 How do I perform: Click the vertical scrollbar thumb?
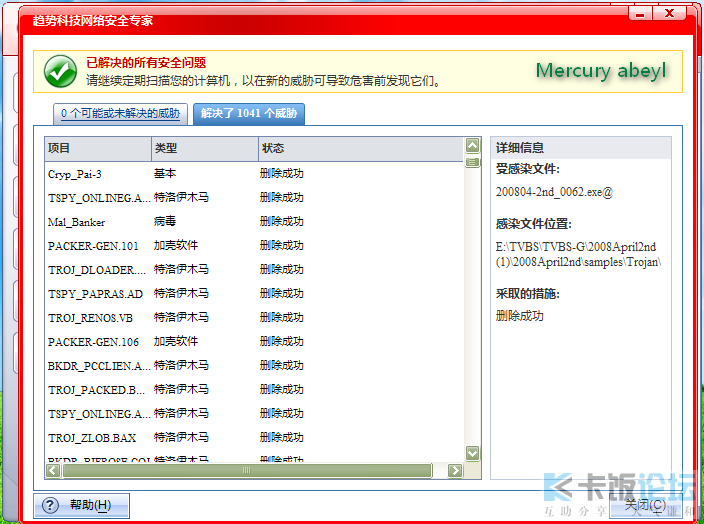(x=472, y=162)
